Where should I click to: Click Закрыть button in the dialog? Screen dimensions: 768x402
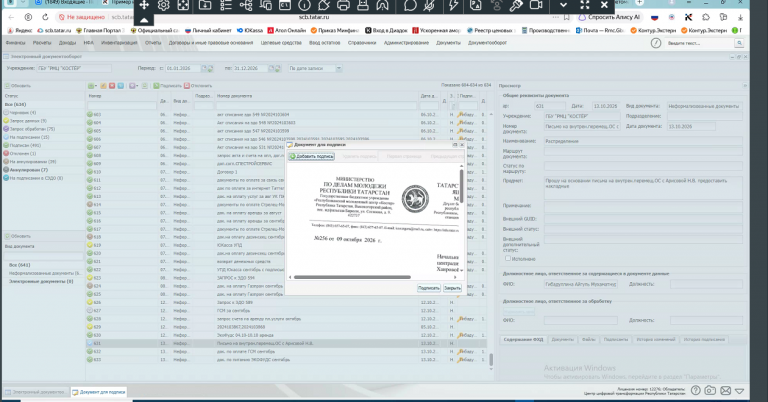(452, 288)
